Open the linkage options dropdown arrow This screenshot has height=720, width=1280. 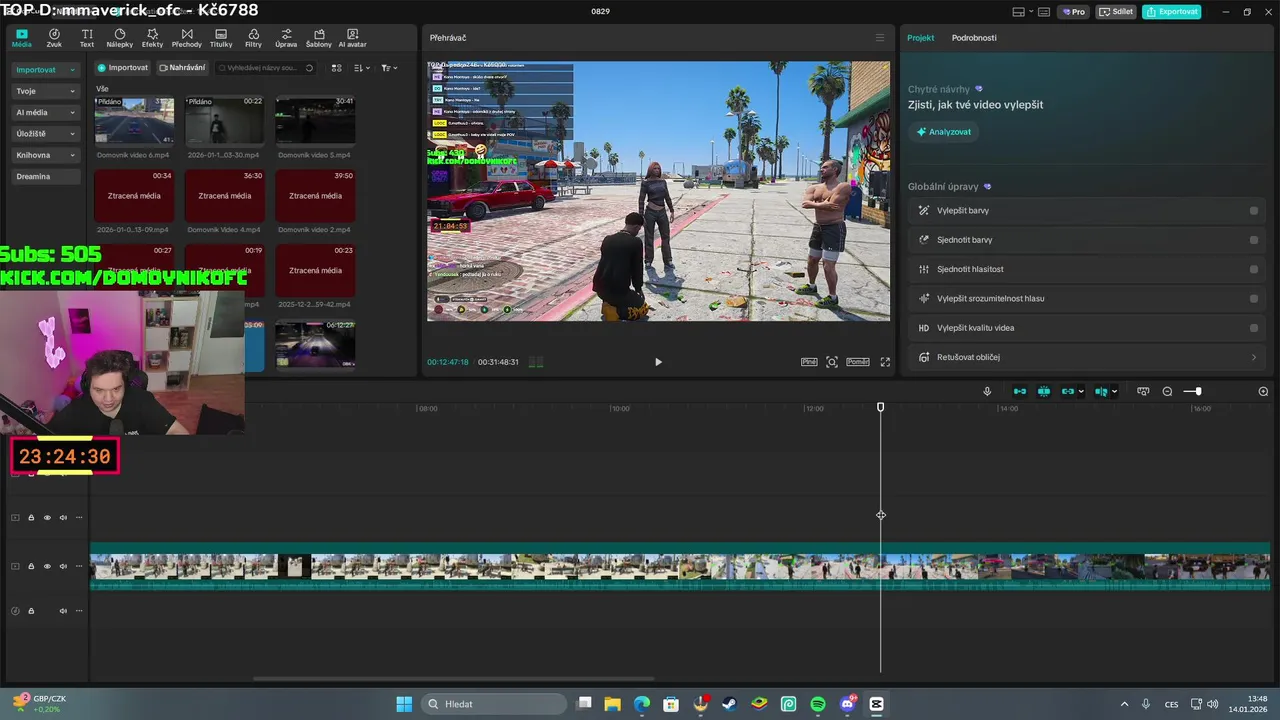1081,391
